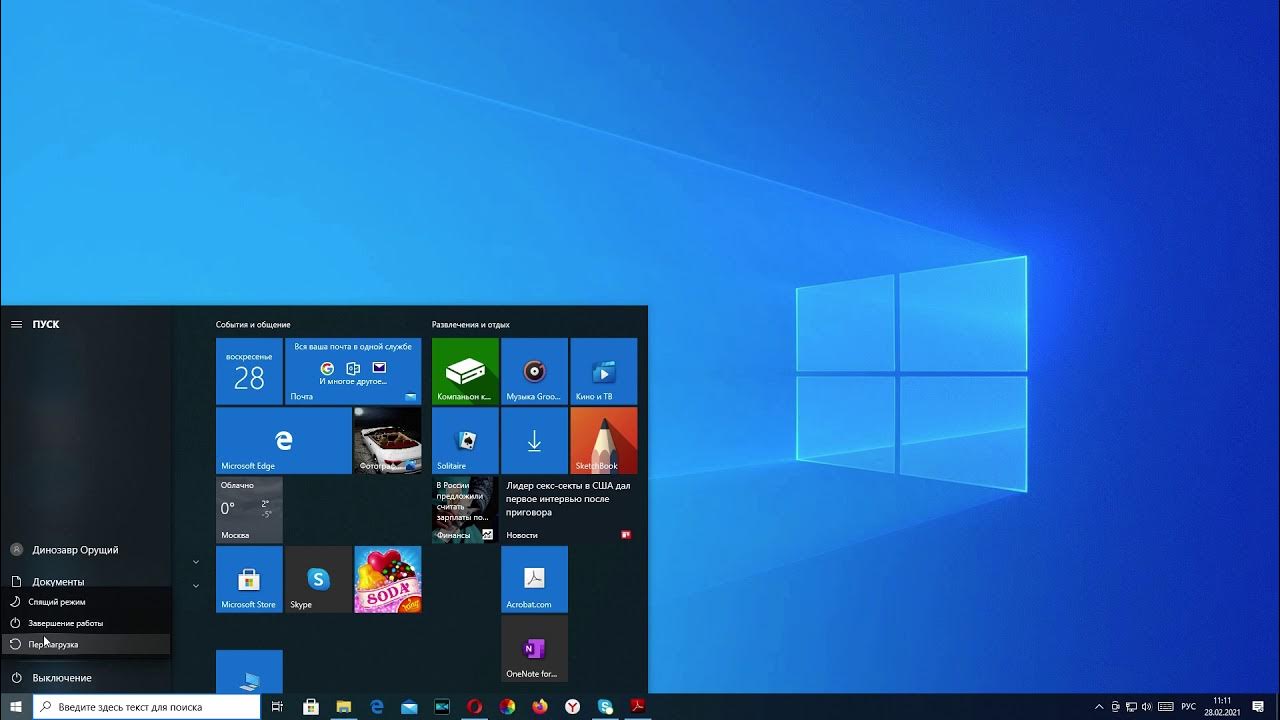Launch Yandex Browser from taskbar

[572, 707]
